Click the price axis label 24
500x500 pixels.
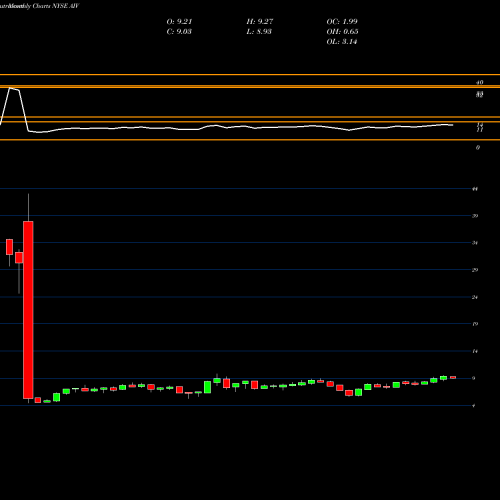pos(475,297)
